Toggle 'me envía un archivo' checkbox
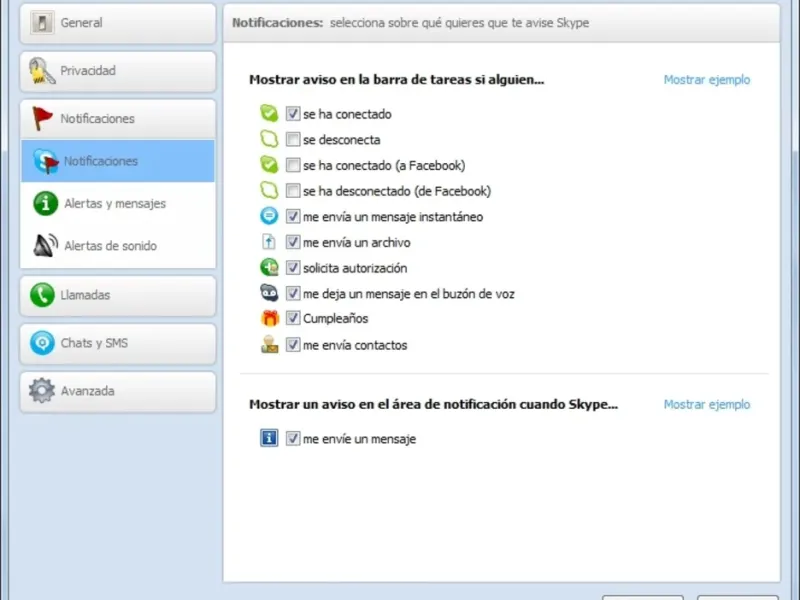 [x=293, y=242]
